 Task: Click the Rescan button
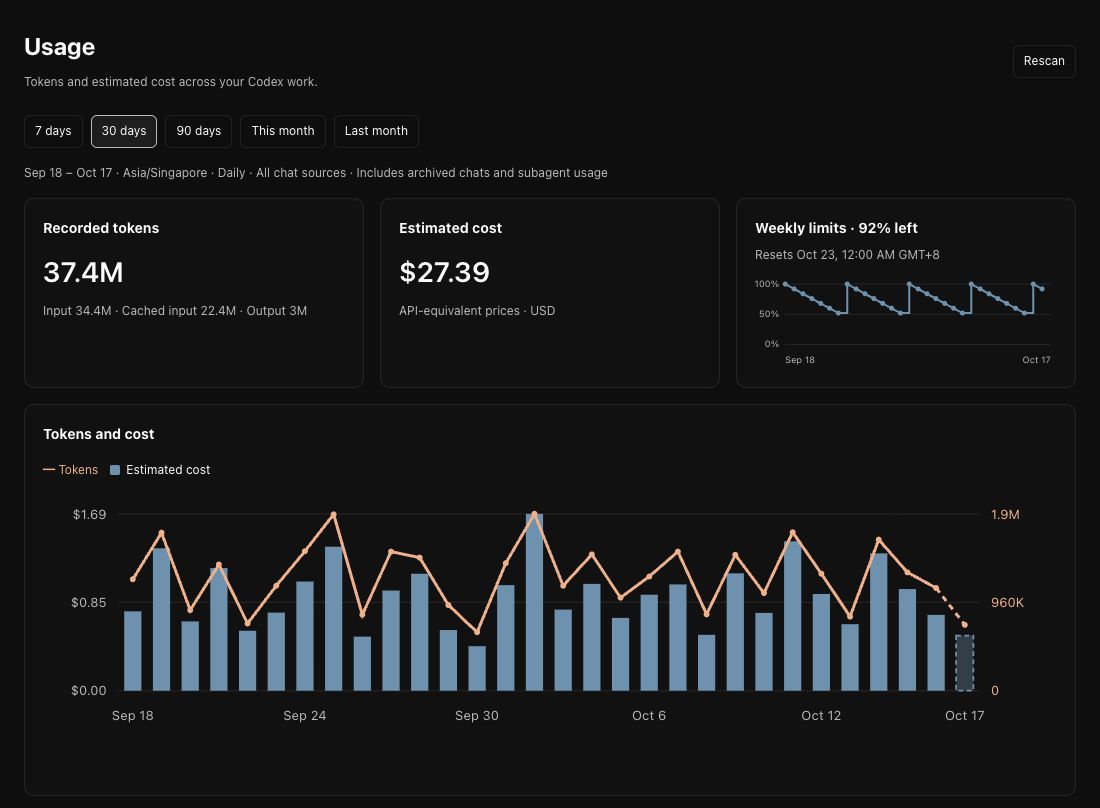[x=1043, y=61]
